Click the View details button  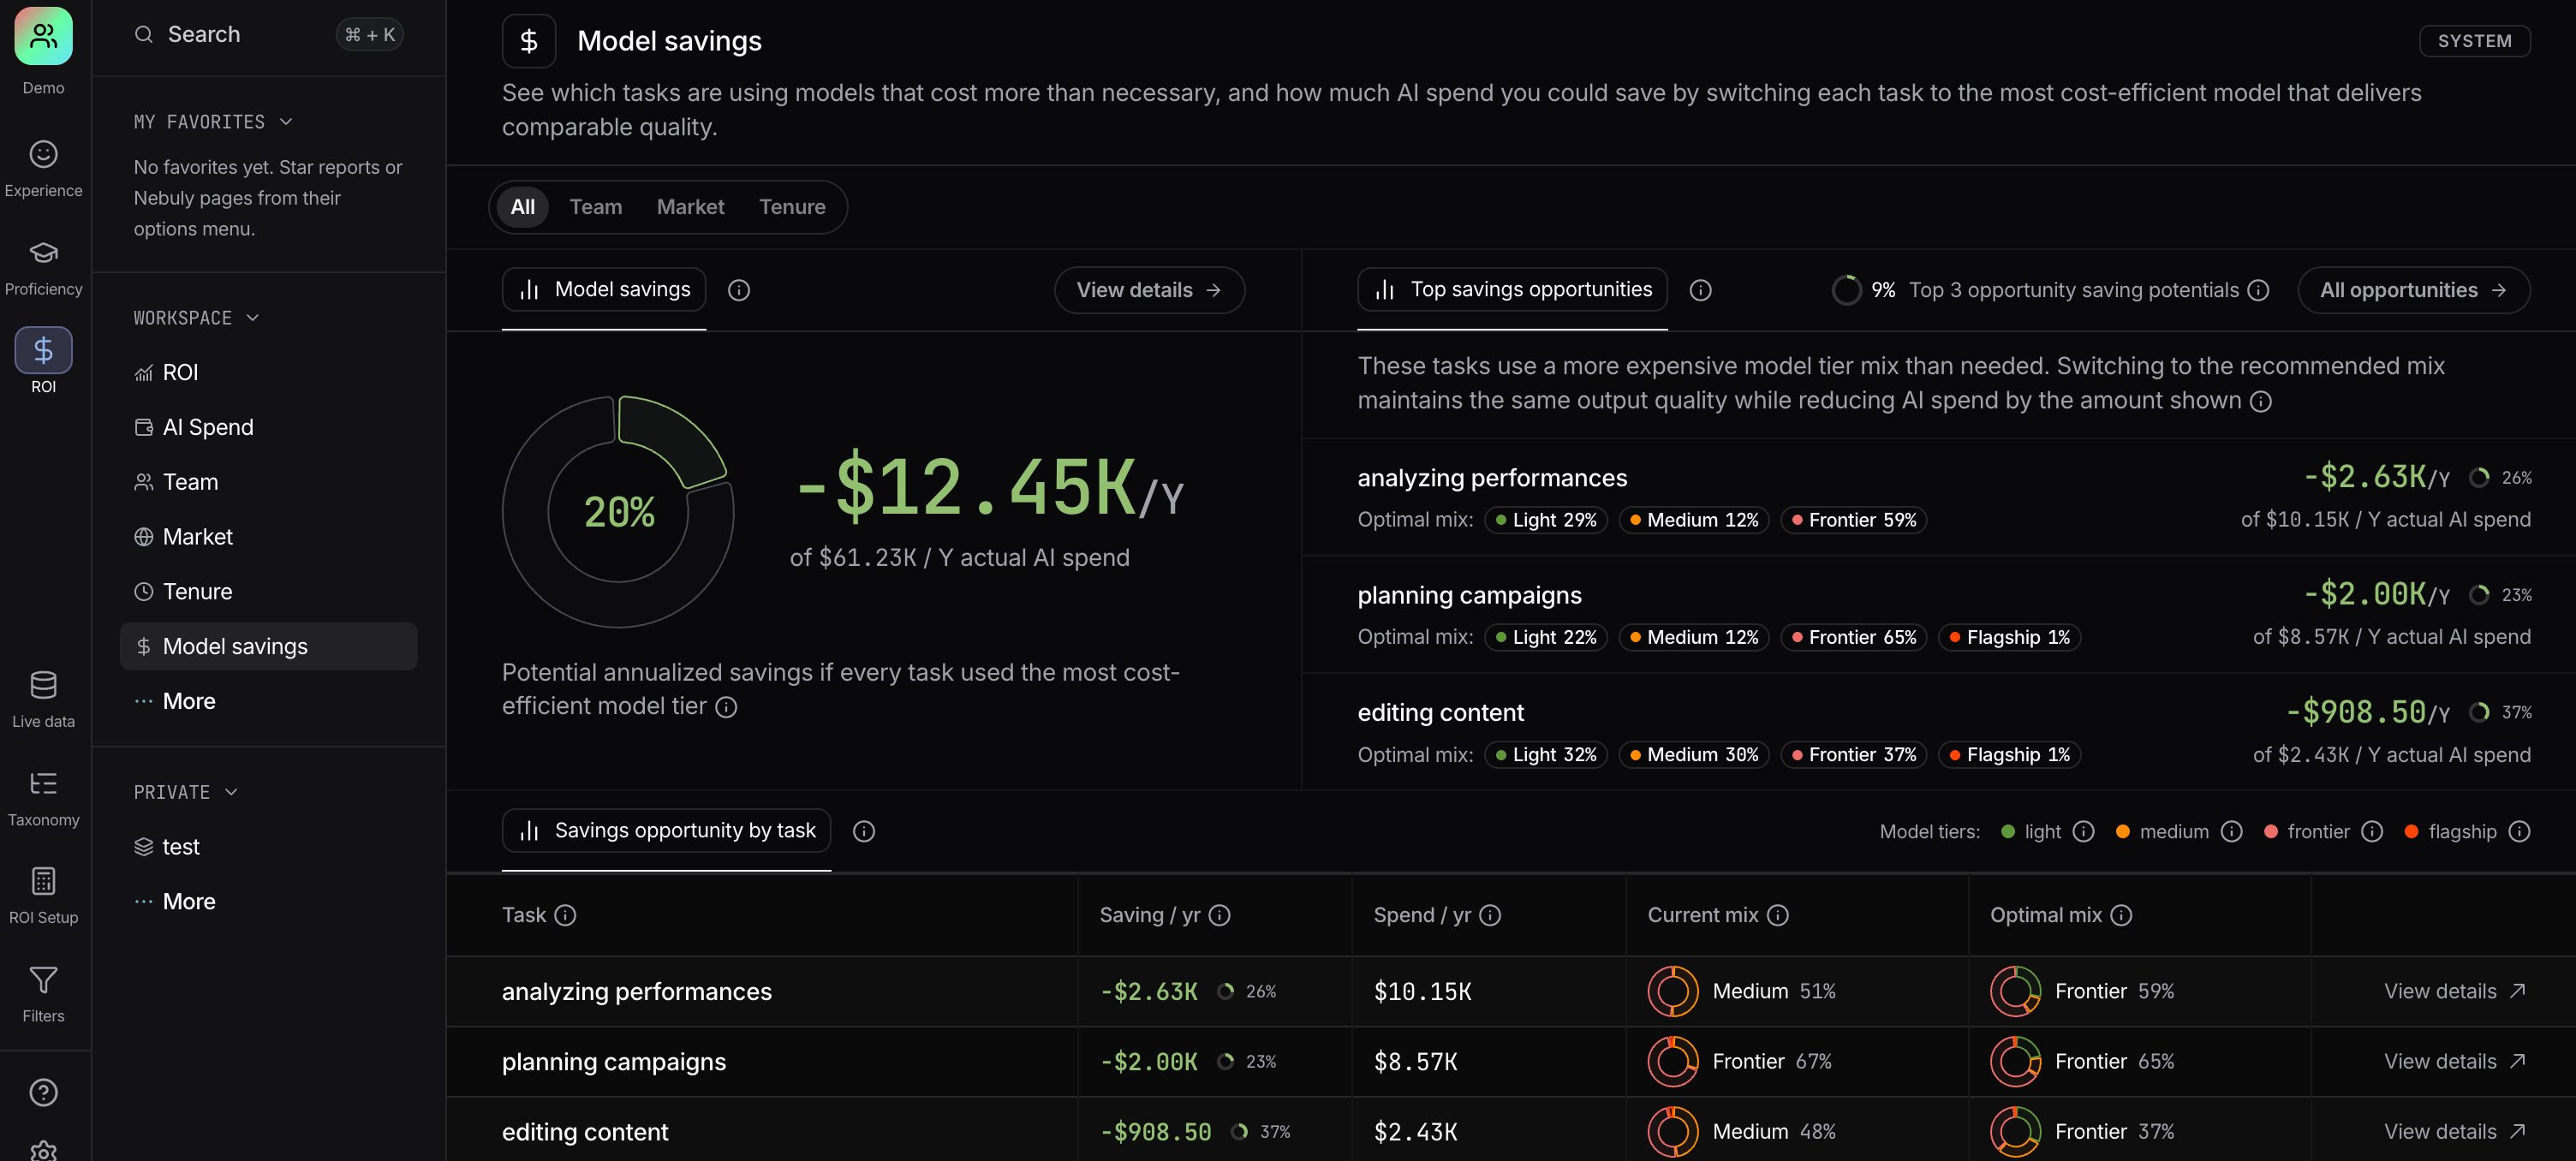point(1149,290)
